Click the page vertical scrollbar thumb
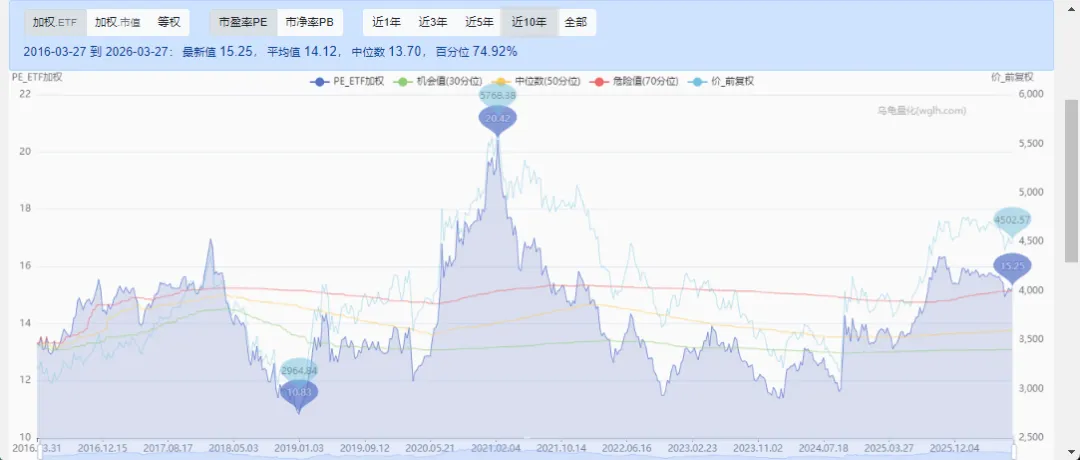This screenshot has height=460, width=1080. pyautogui.click(x=1072, y=181)
